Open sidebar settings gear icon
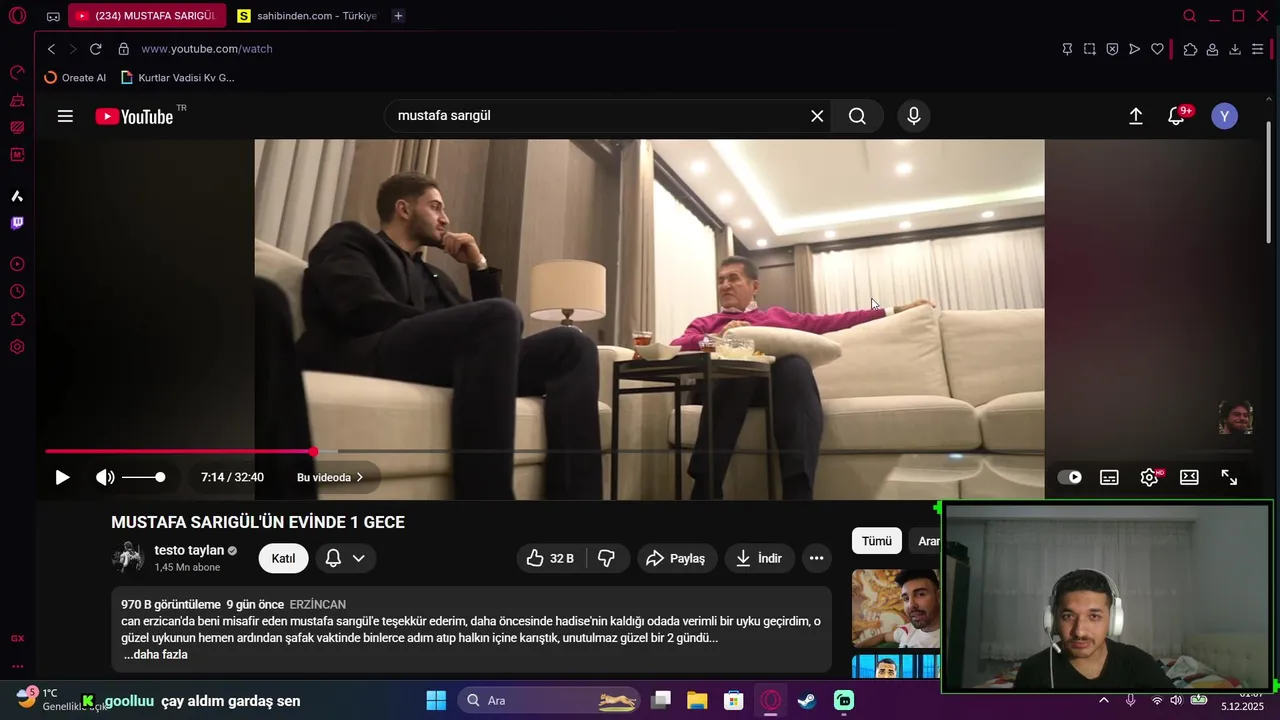The image size is (1280, 720). 17,347
